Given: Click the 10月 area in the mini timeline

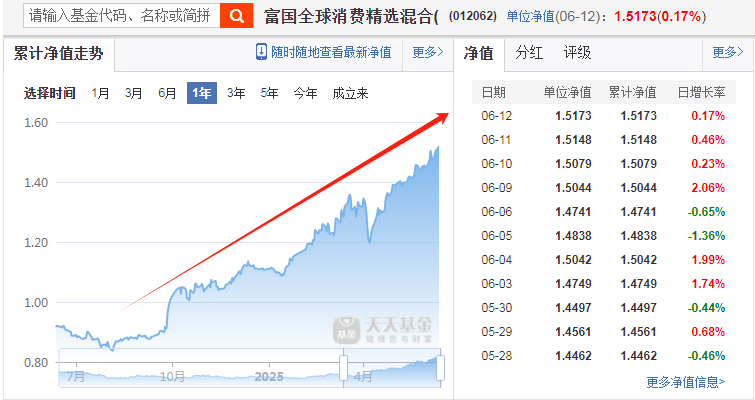Looking at the screenshot, I should (172, 376).
